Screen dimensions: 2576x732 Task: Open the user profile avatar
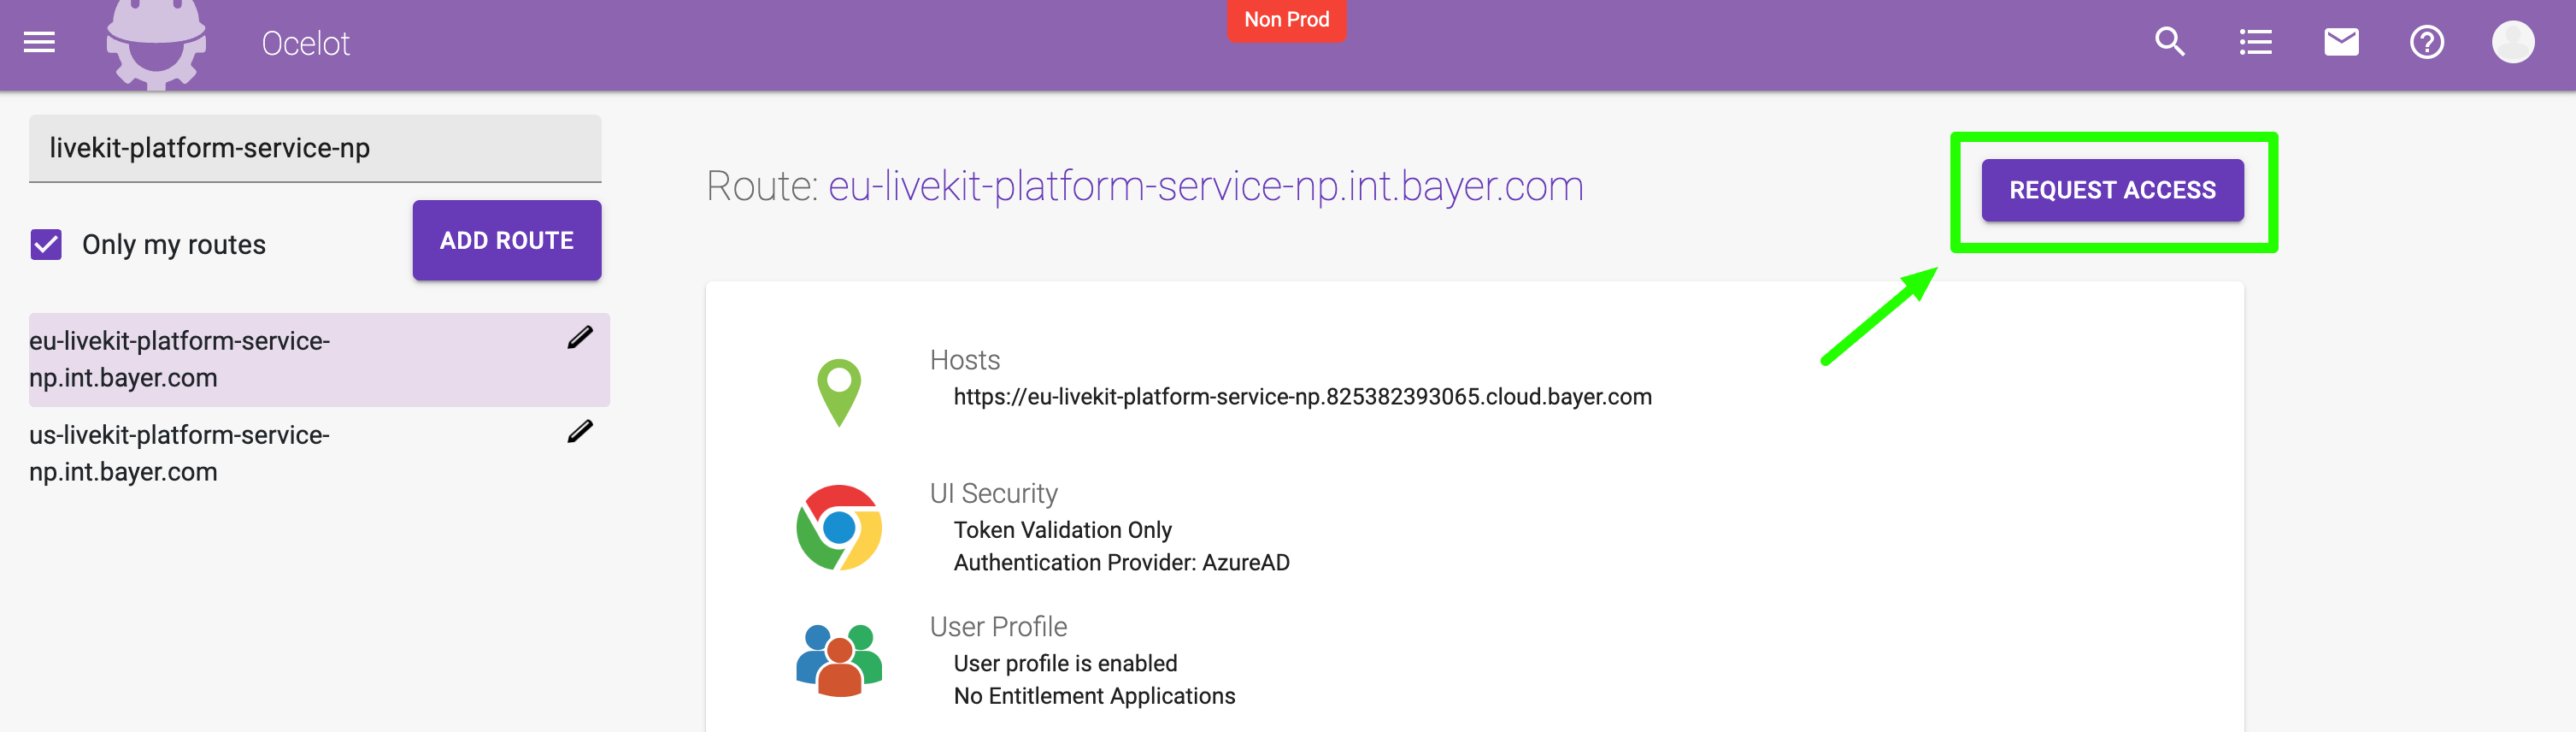coord(2512,42)
